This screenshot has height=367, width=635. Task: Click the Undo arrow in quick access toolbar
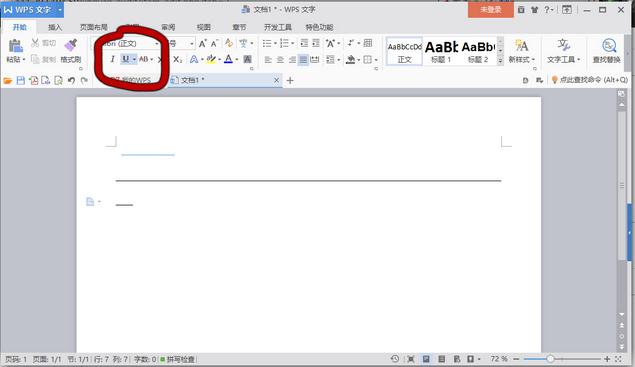point(71,80)
